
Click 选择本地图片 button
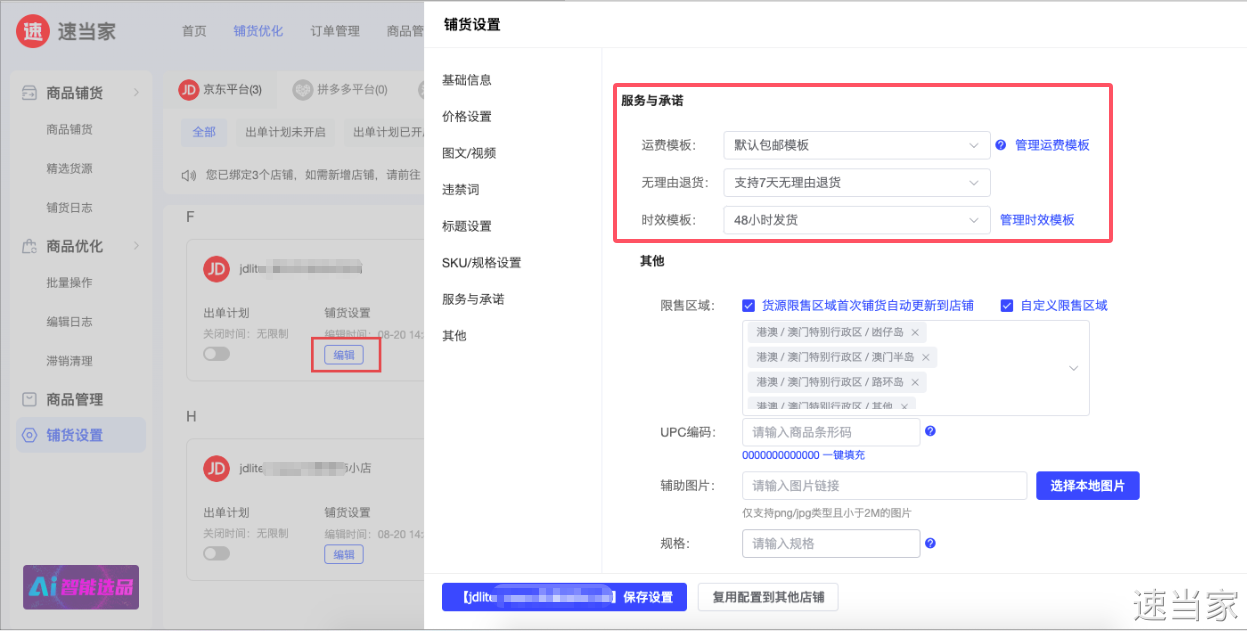pyautogui.click(x=1087, y=486)
